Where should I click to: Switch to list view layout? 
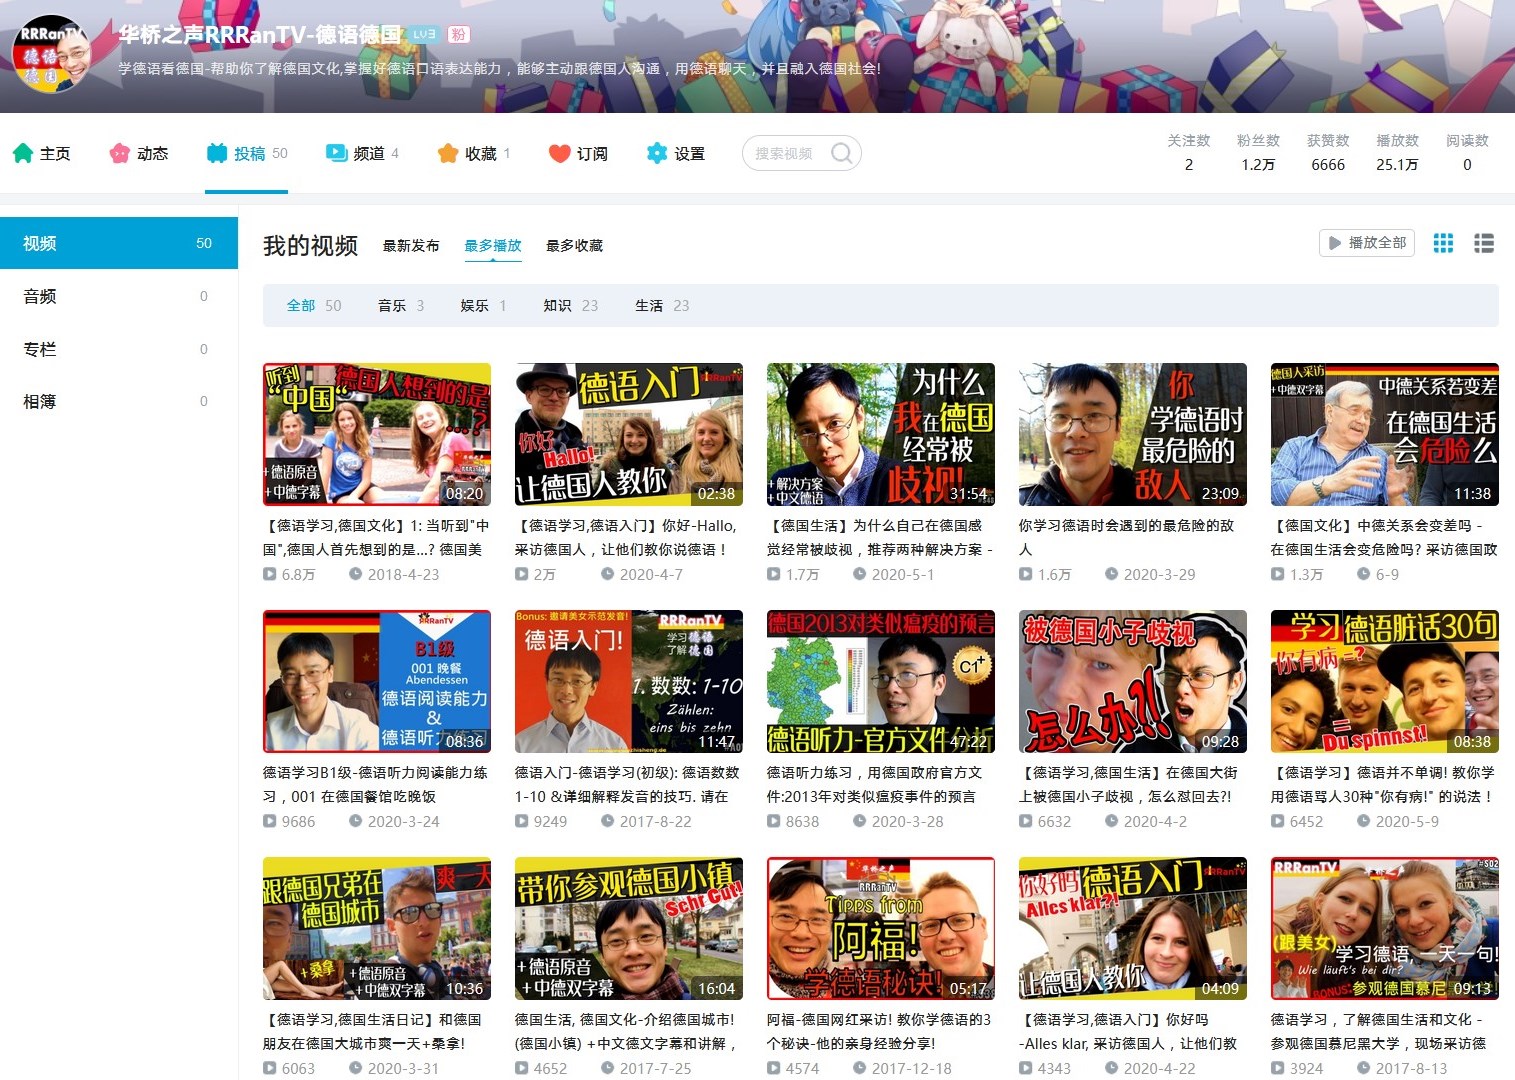tap(1484, 243)
